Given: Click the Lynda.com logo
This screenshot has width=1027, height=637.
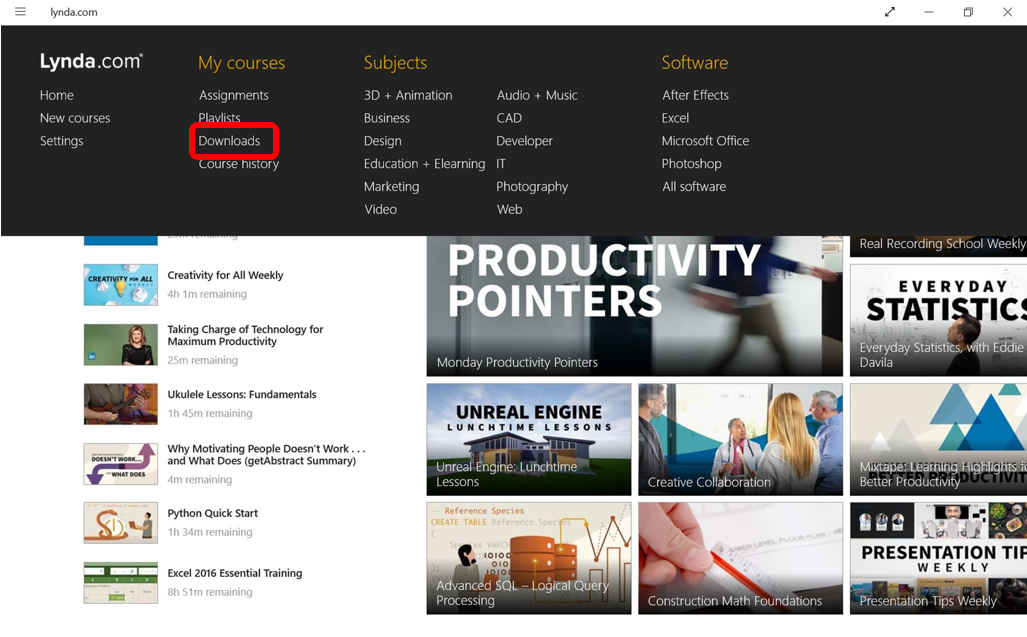Looking at the screenshot, I should (91, 62).
